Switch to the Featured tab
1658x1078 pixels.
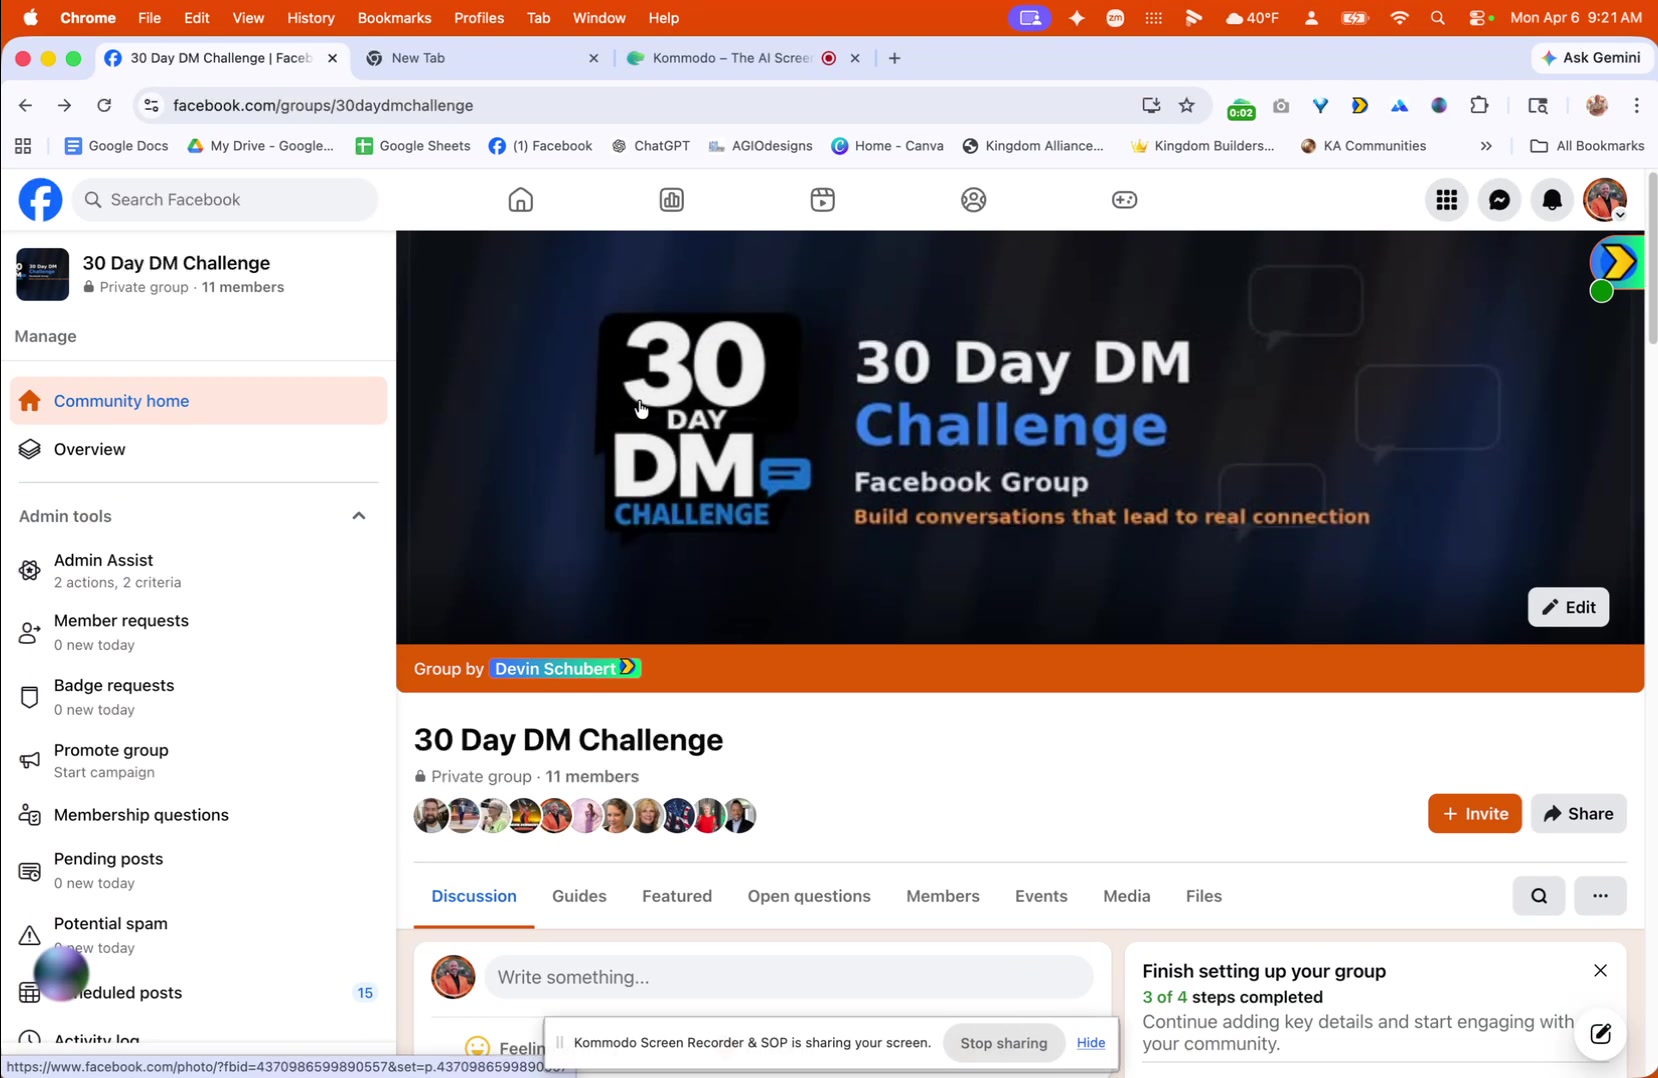point(677,896)
